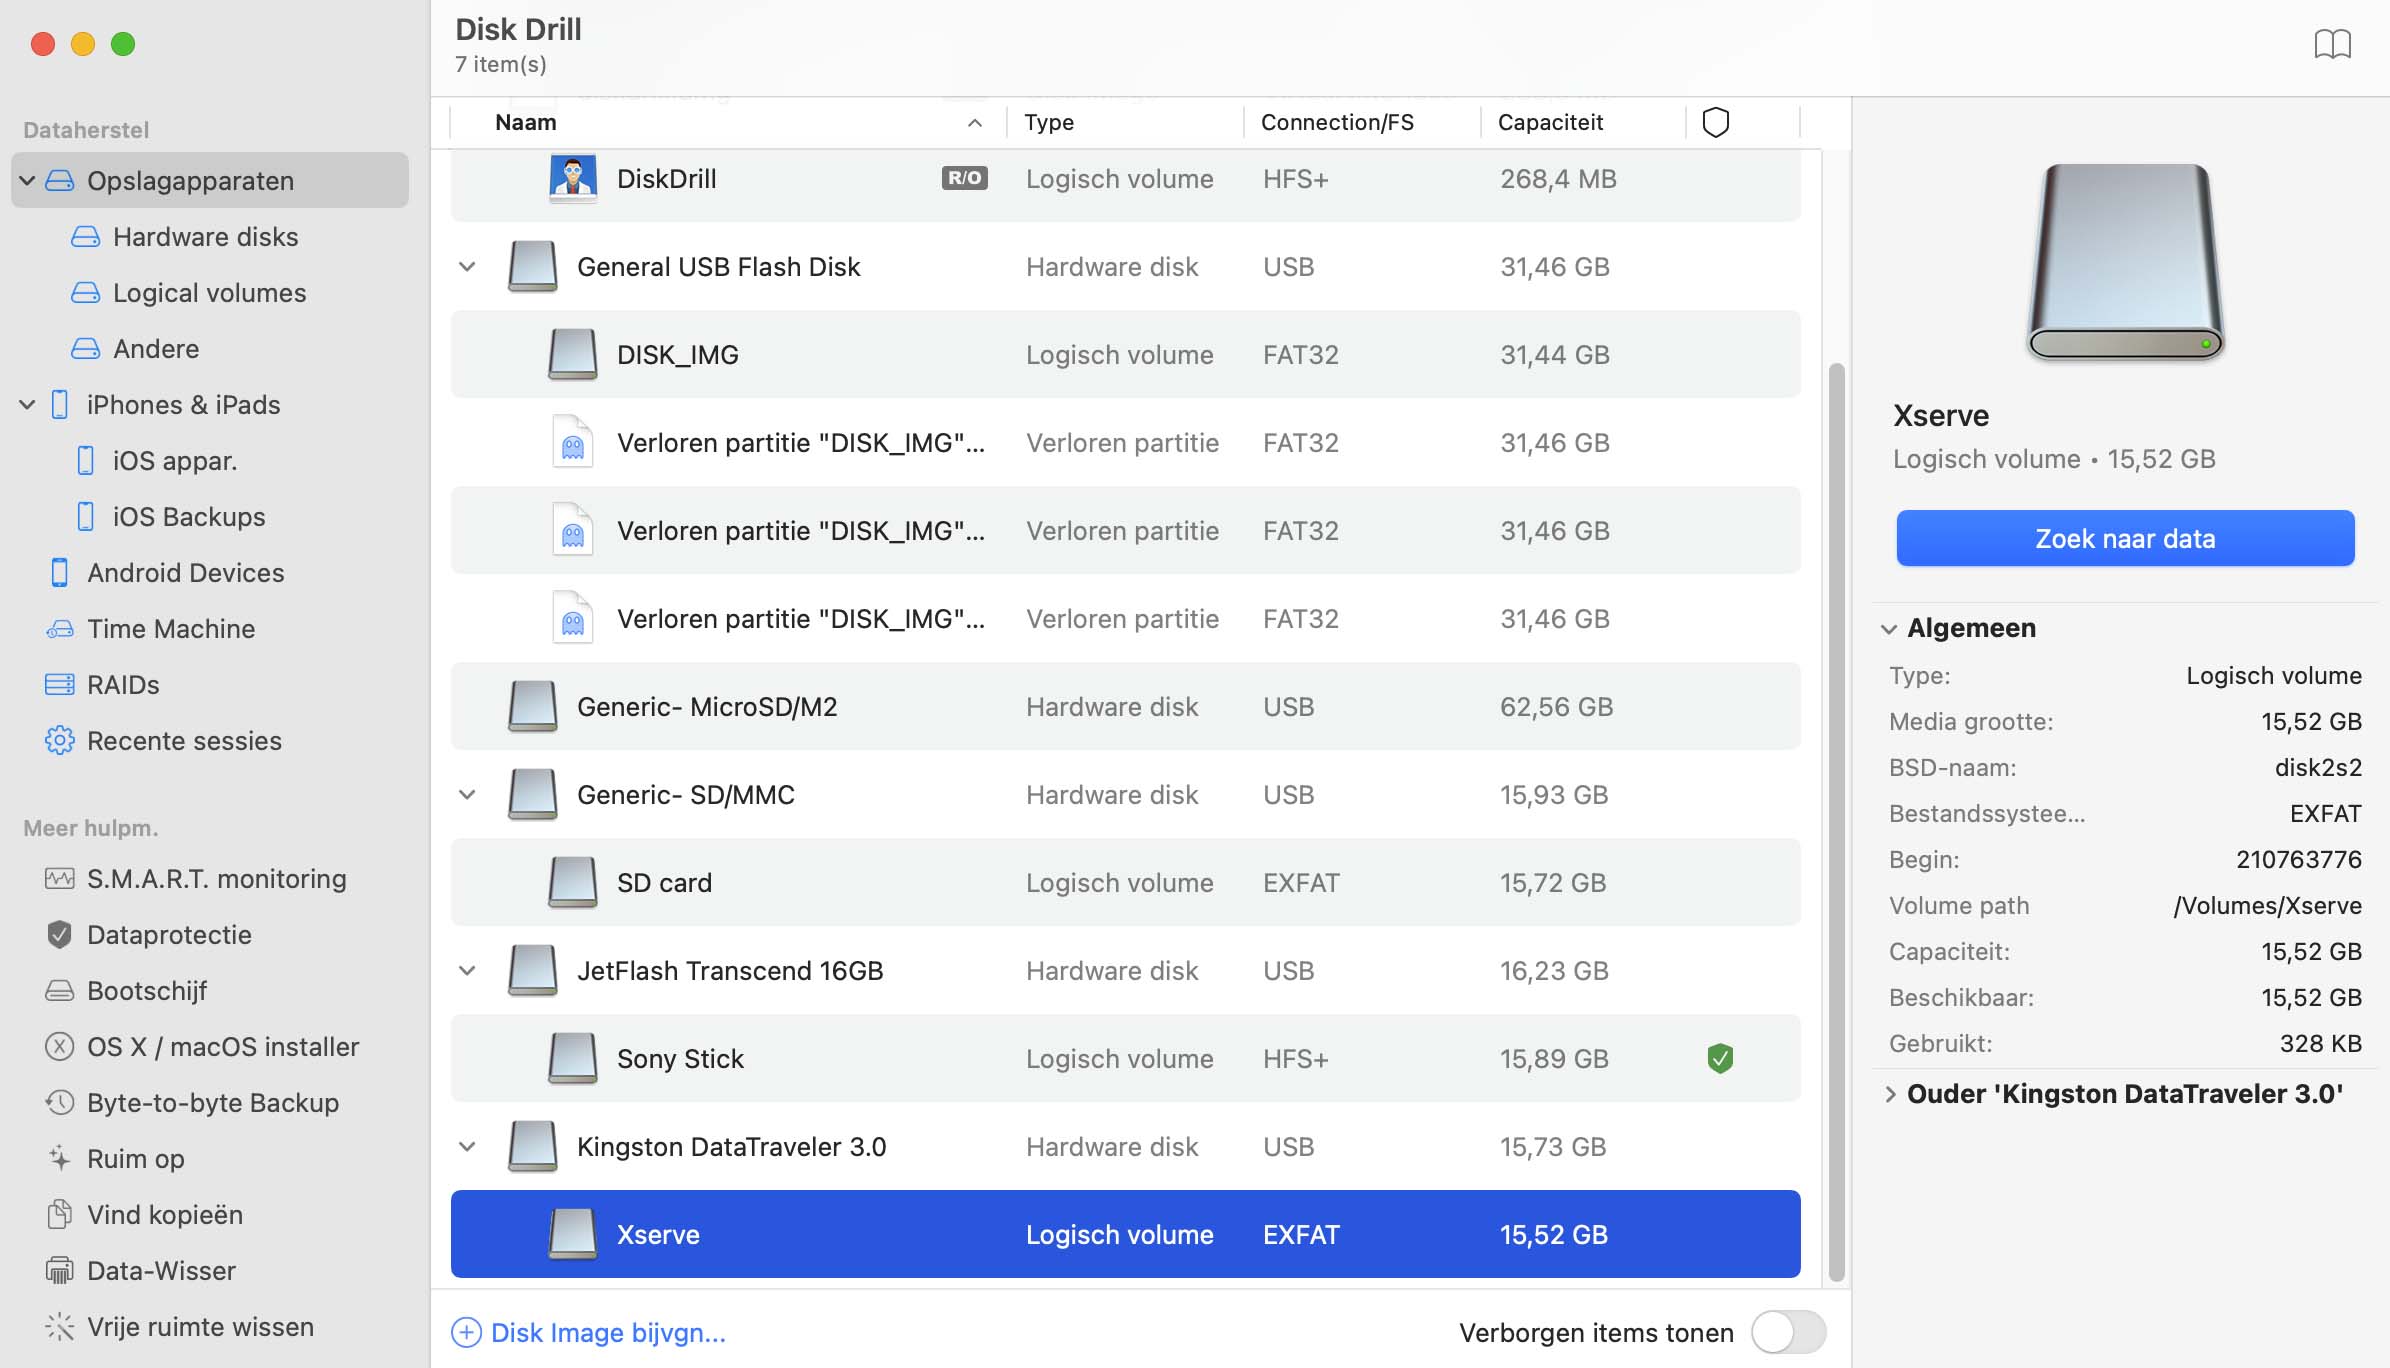Screen dimensions: 2390x1368
Task: Select the Sony Stick volume row
Action: click(x=1125, y=1059)
